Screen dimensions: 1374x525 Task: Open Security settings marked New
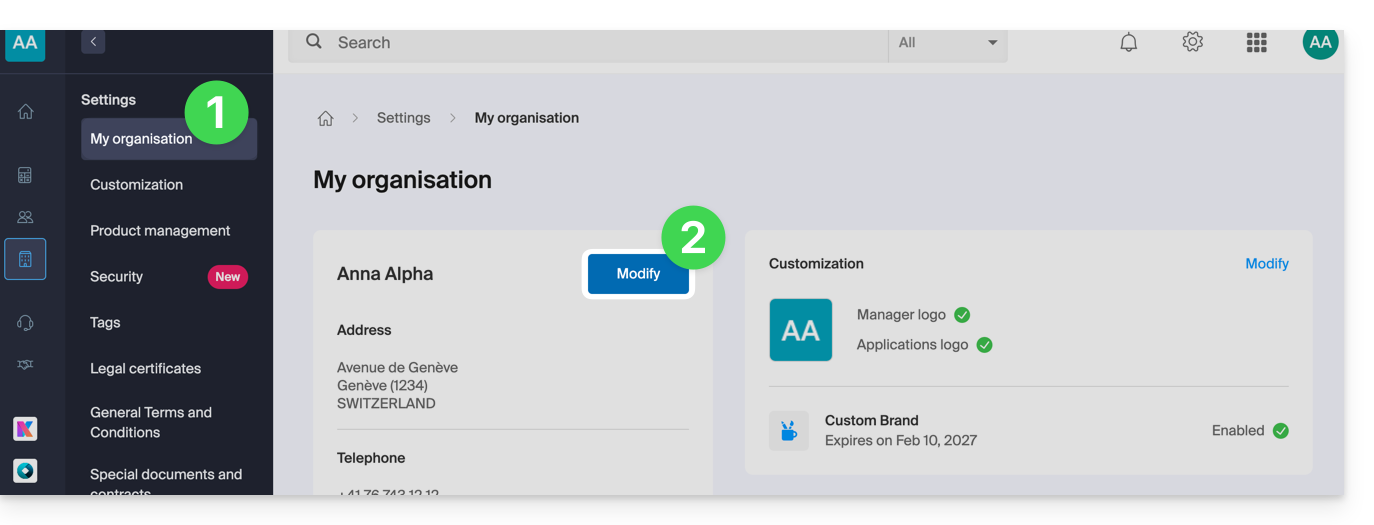(116, 277)
